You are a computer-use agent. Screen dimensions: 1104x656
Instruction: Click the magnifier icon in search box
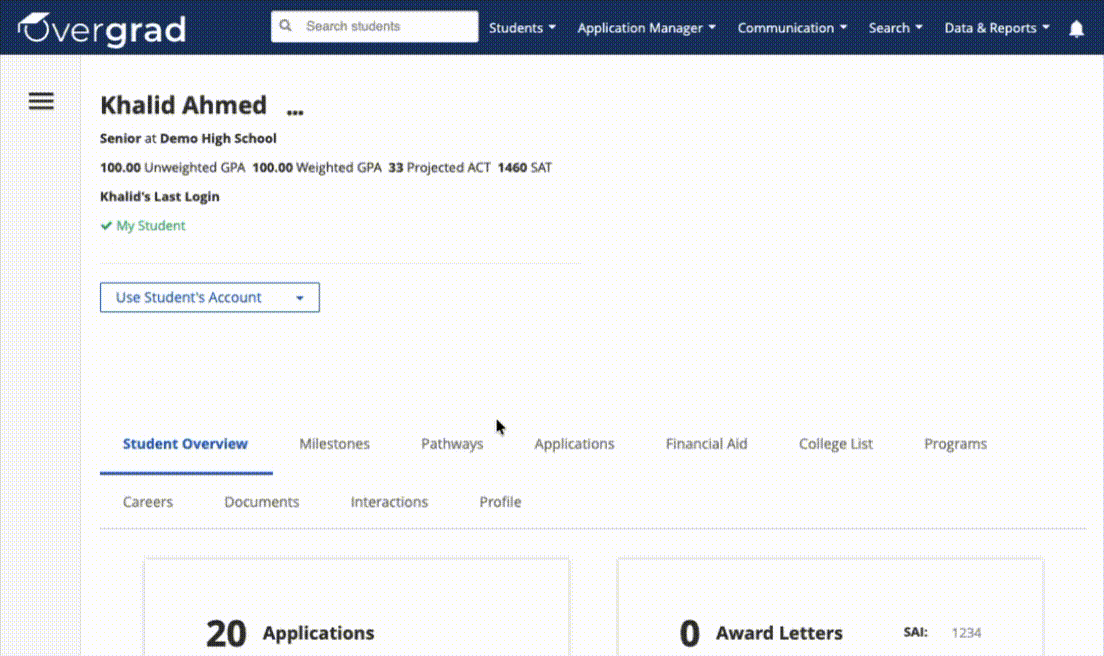coord(285,26)
